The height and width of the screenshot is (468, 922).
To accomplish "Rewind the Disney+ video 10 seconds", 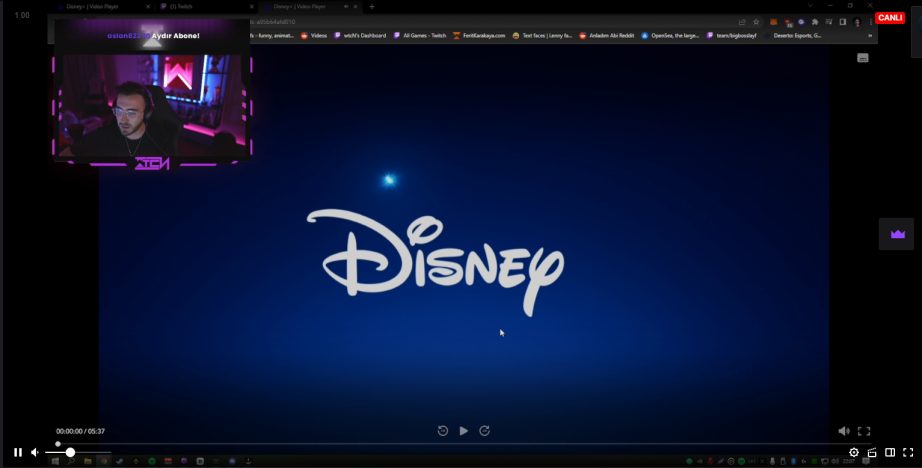I will click(443, 431).
